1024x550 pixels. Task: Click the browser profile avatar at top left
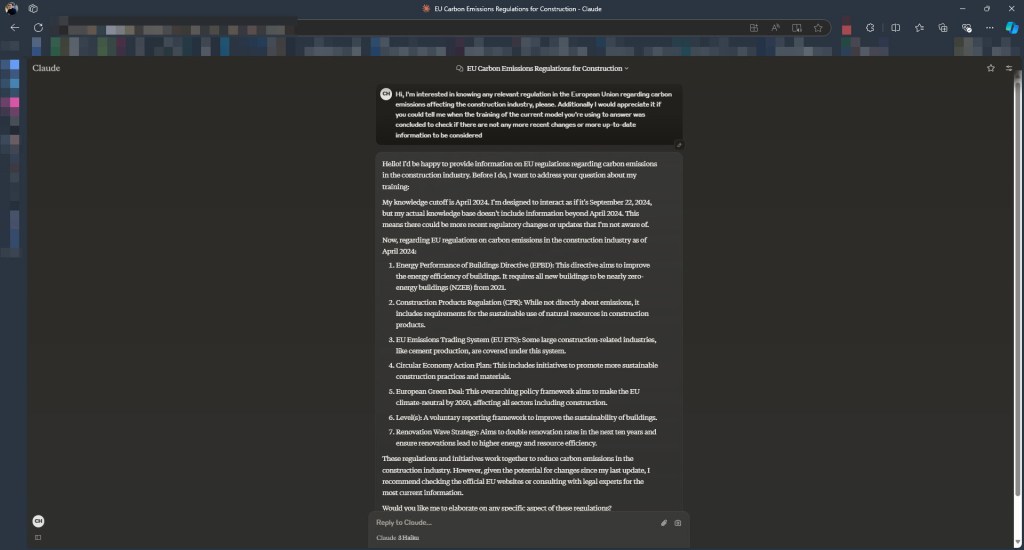[12, 8]
